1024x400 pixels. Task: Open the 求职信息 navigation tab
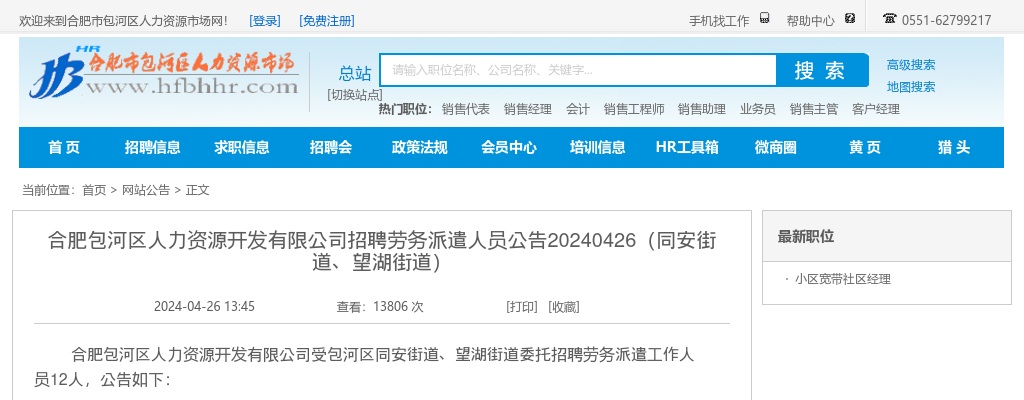click(242, 148)
